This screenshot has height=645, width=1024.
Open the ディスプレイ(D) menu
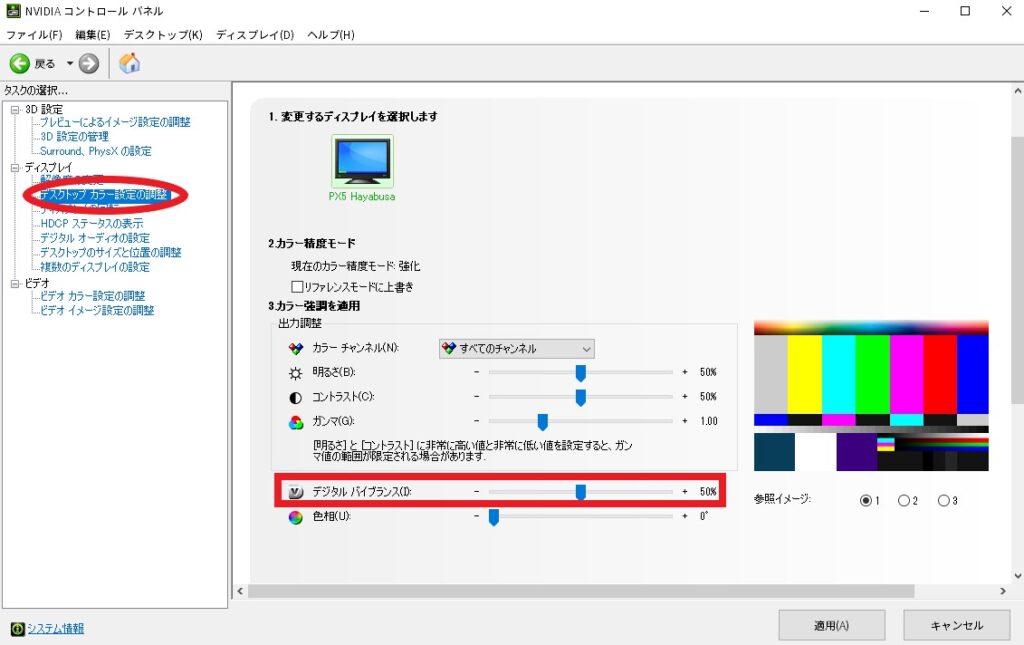pyautogui.click(x=255, y=35)
